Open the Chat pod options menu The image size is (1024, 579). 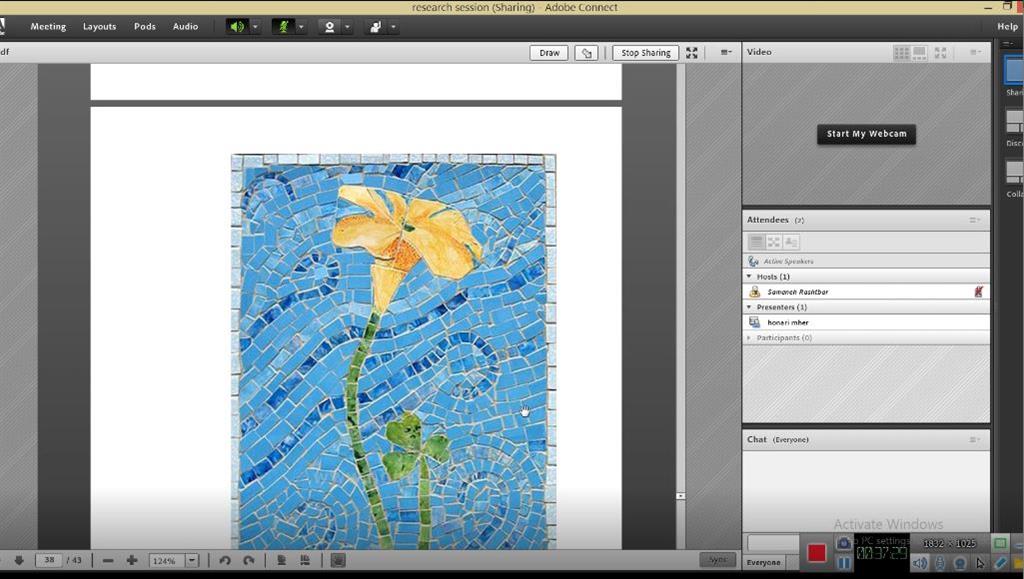(975, 439)
